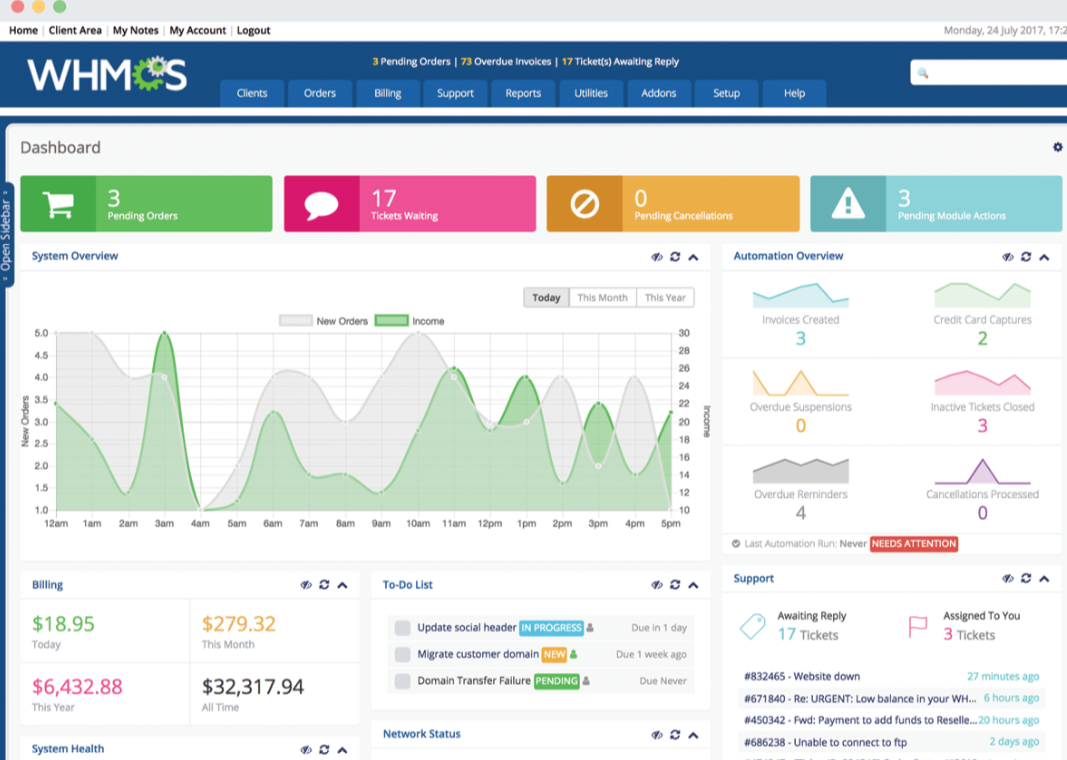
Task: Open the Pending Cancellations summary tile
Action: pyautogui.click(x=673, y=204)
